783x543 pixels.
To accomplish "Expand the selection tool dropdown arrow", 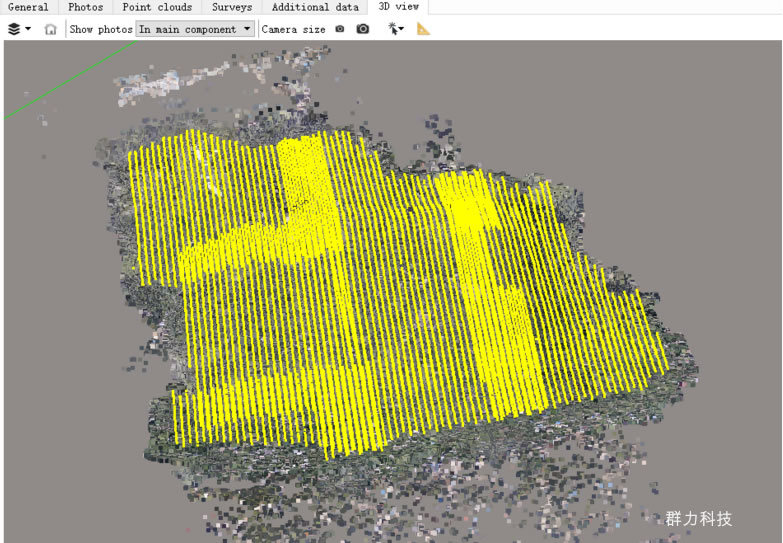I will (x=402, y=29).
